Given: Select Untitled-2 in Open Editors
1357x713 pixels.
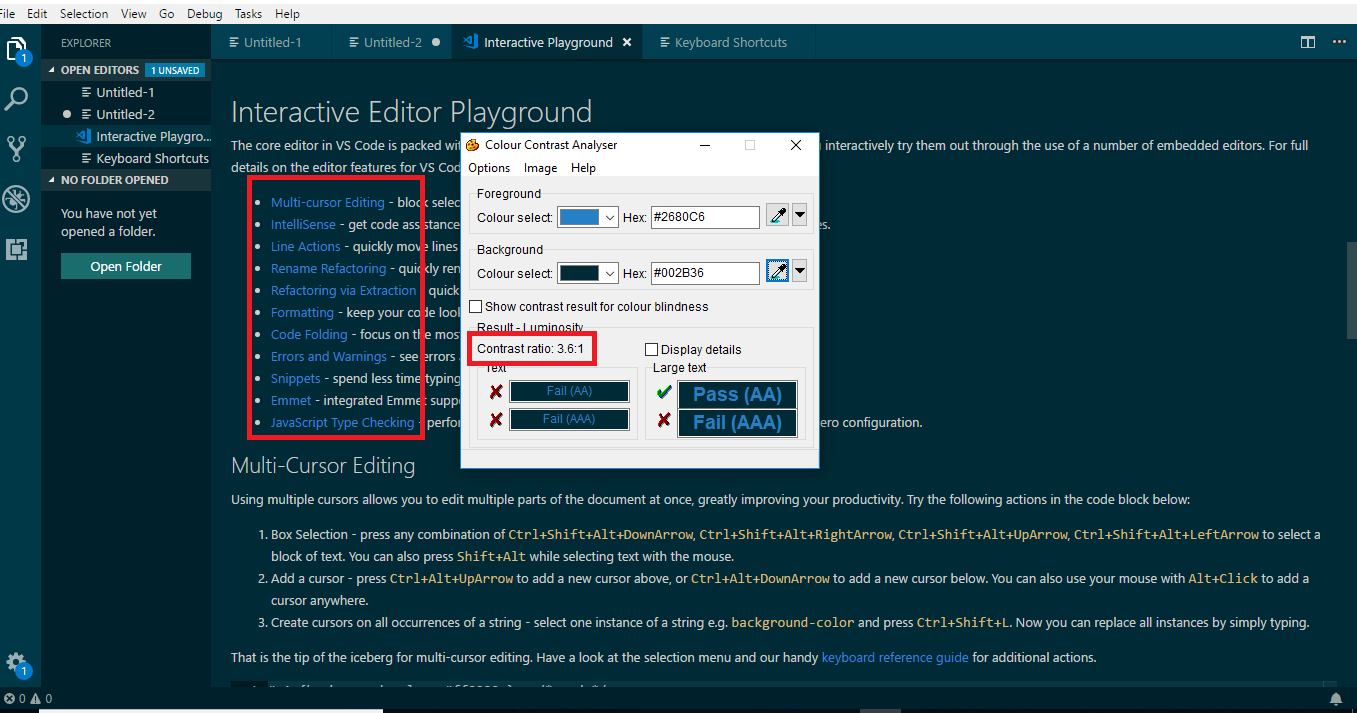Looking at the screenshot, I should pos(126,114).
